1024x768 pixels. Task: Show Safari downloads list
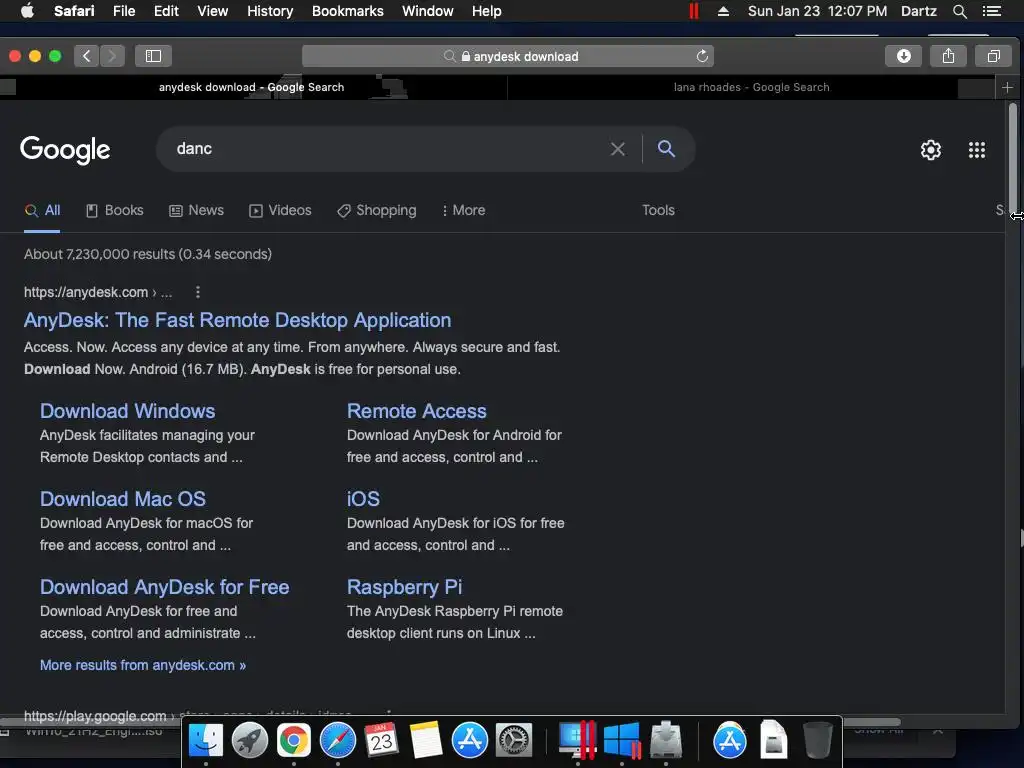pos(903,56)
